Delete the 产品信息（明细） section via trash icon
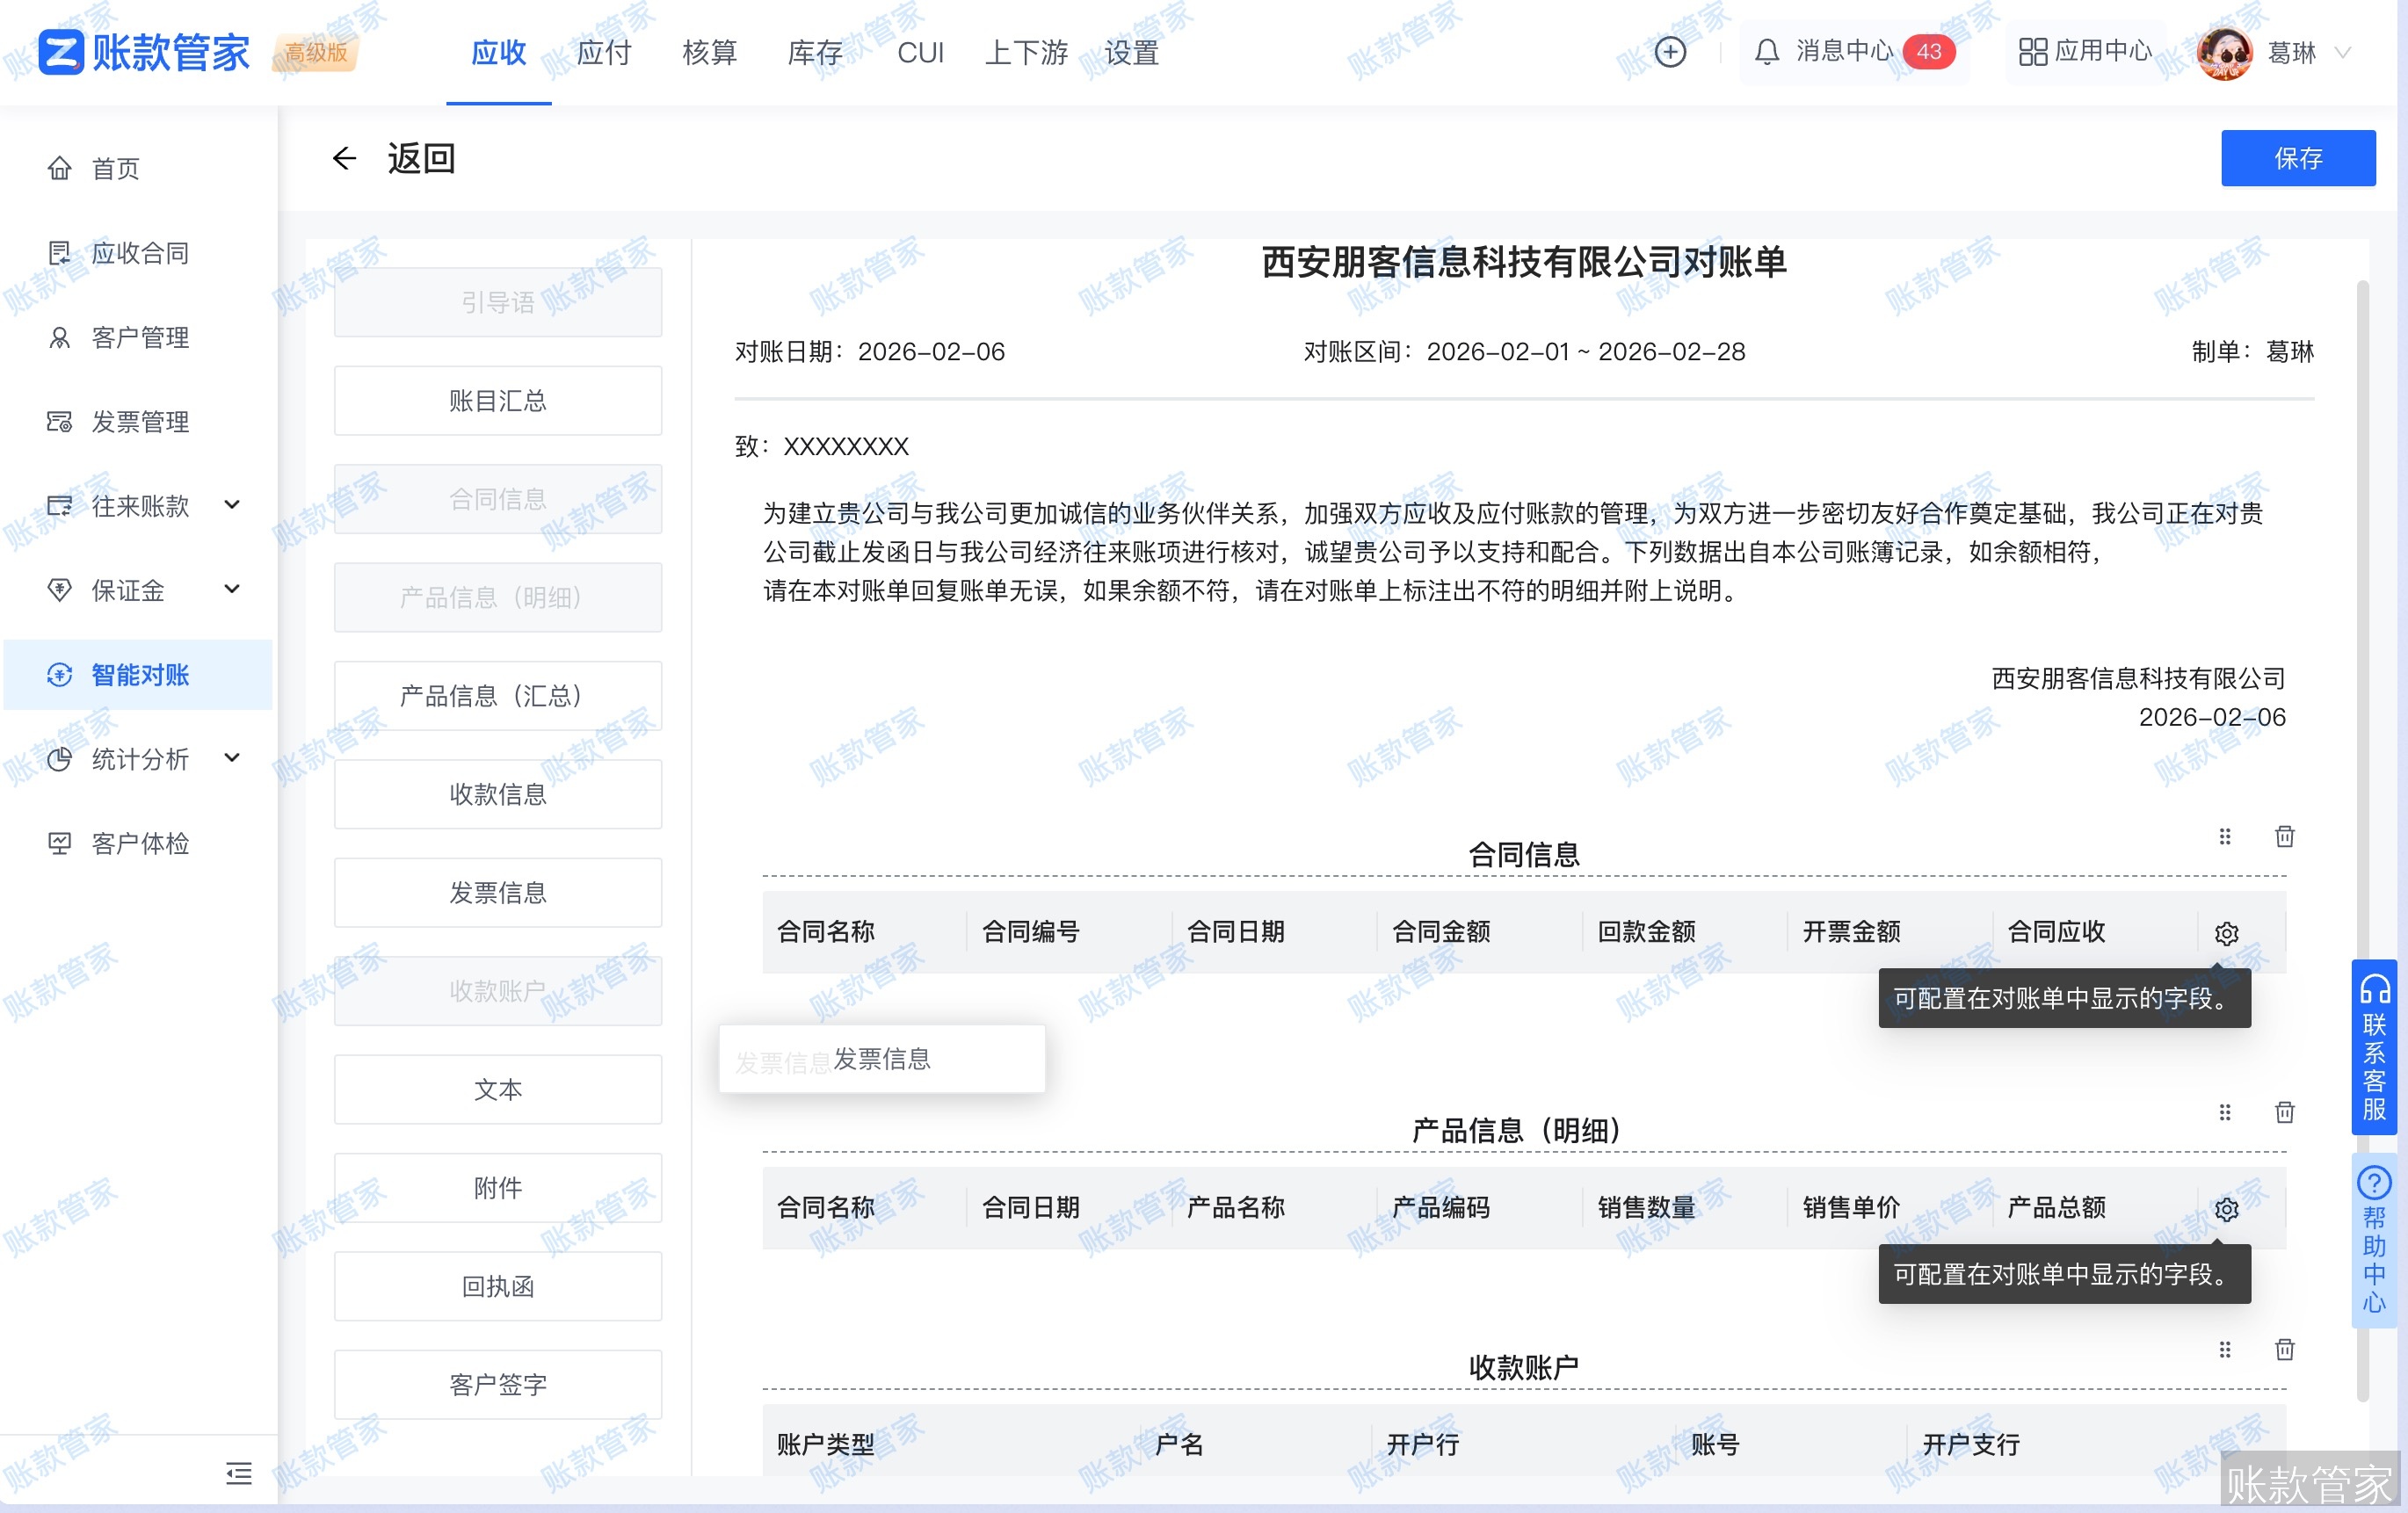The width and height of the screenshot is (2408, 1513). 2284,1112
